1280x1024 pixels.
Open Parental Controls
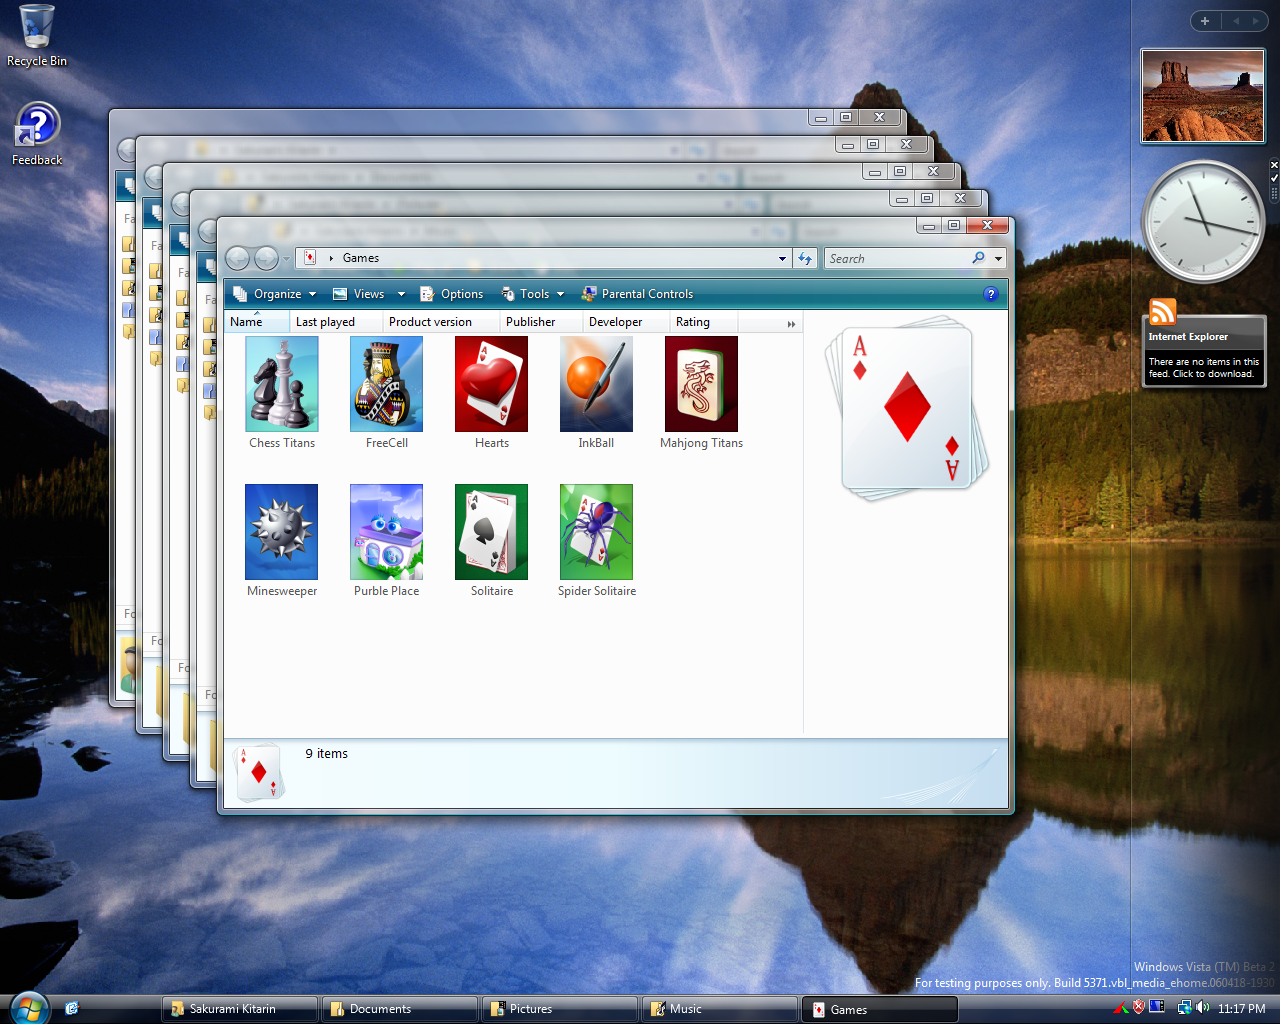[x=638, y=294]
